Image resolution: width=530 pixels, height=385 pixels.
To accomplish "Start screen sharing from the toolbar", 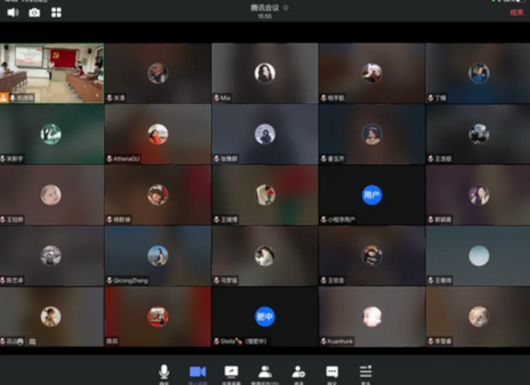I will pos(231,372).
